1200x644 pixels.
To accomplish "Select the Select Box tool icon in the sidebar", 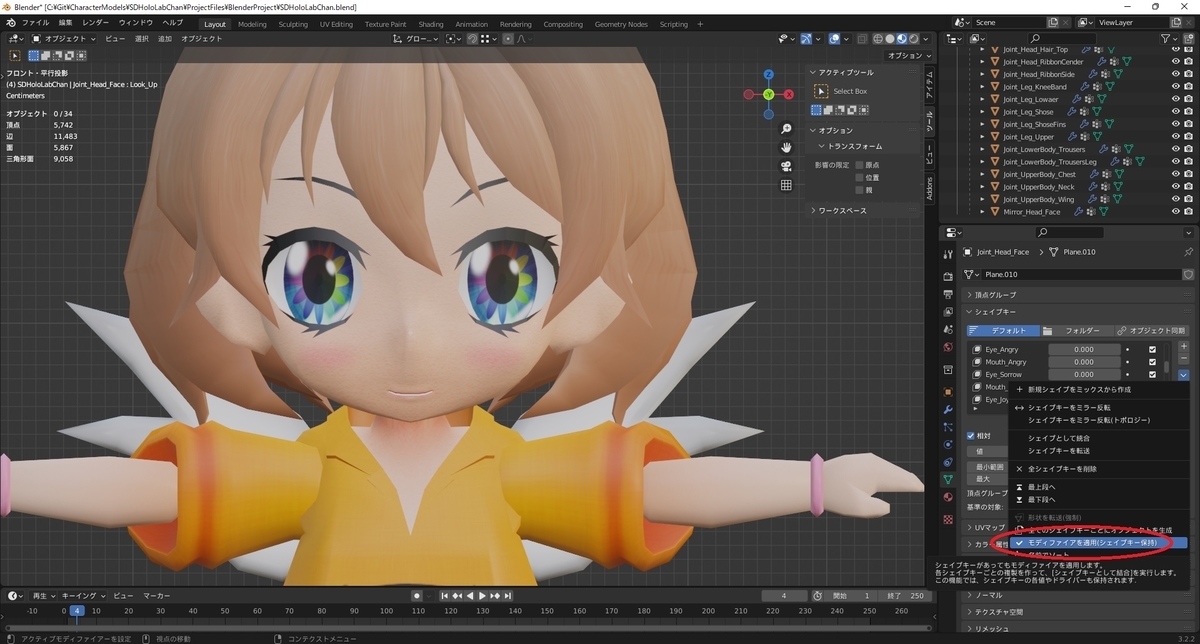I will 821,91.
